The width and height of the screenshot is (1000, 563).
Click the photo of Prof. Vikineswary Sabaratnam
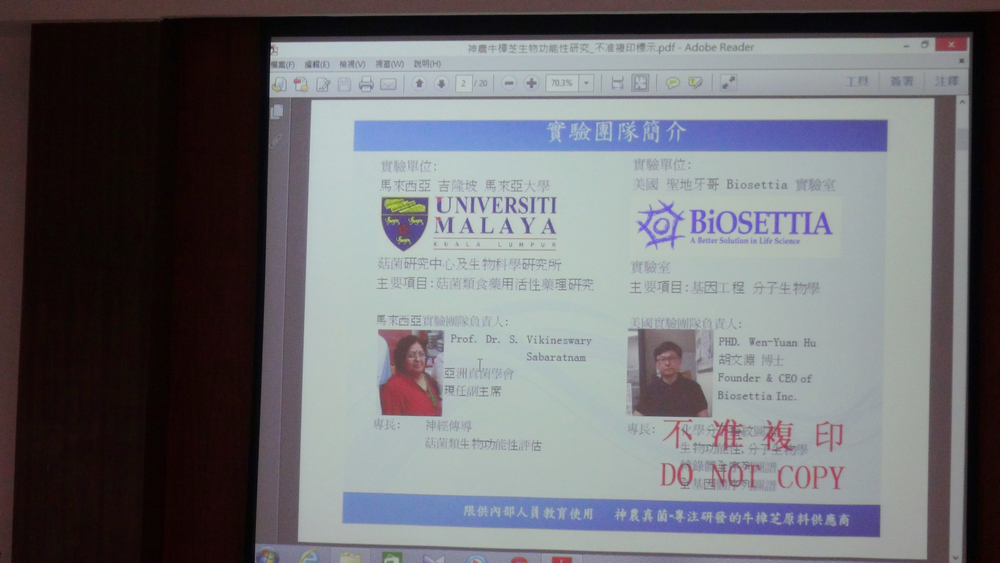click(411, 373)
